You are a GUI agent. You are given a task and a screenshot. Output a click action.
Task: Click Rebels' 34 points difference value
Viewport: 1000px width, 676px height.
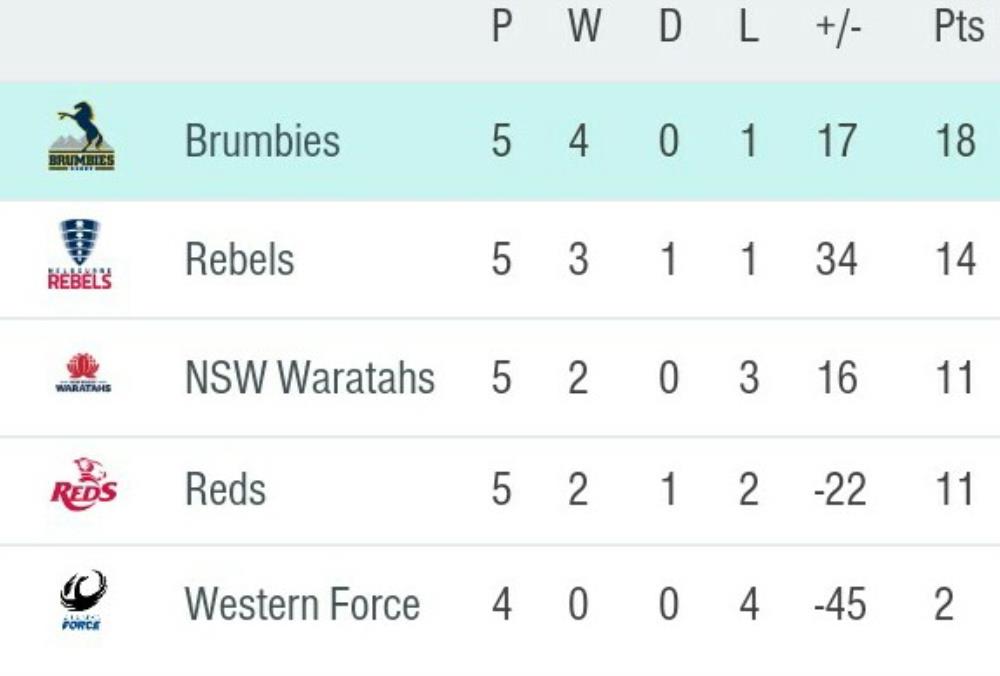click(836, 260)
